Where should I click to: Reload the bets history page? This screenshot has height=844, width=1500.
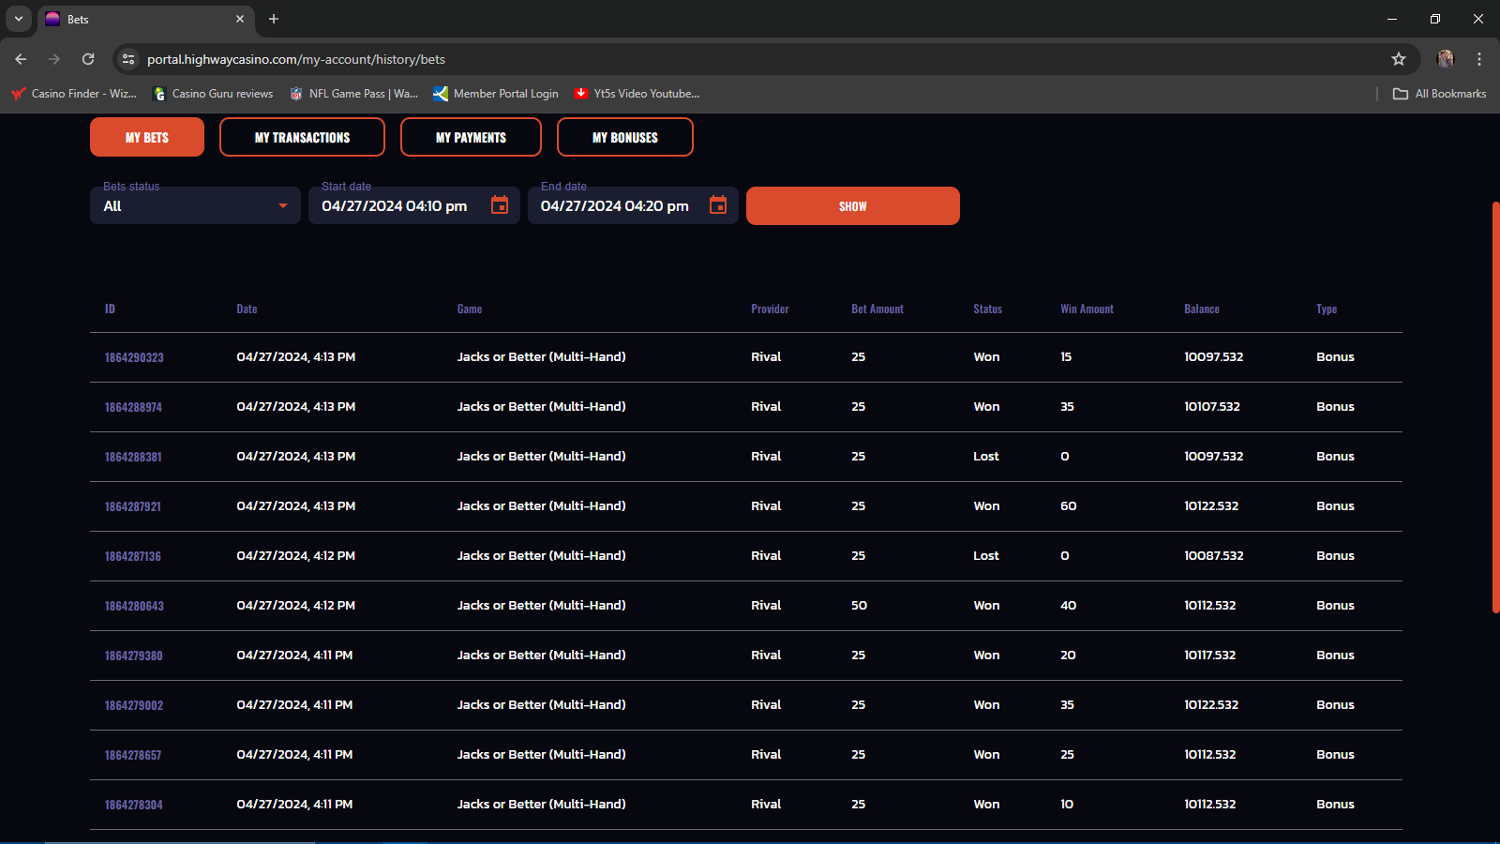coord(88,59)
